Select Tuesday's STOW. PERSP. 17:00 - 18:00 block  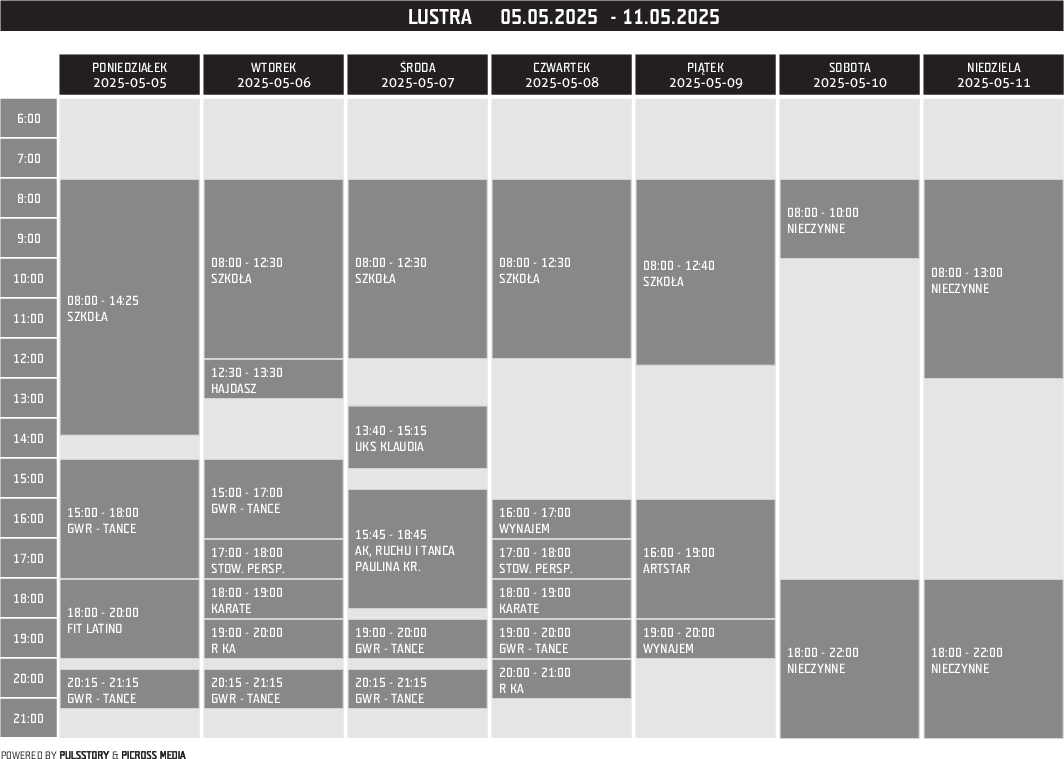(x=274, y=560)
